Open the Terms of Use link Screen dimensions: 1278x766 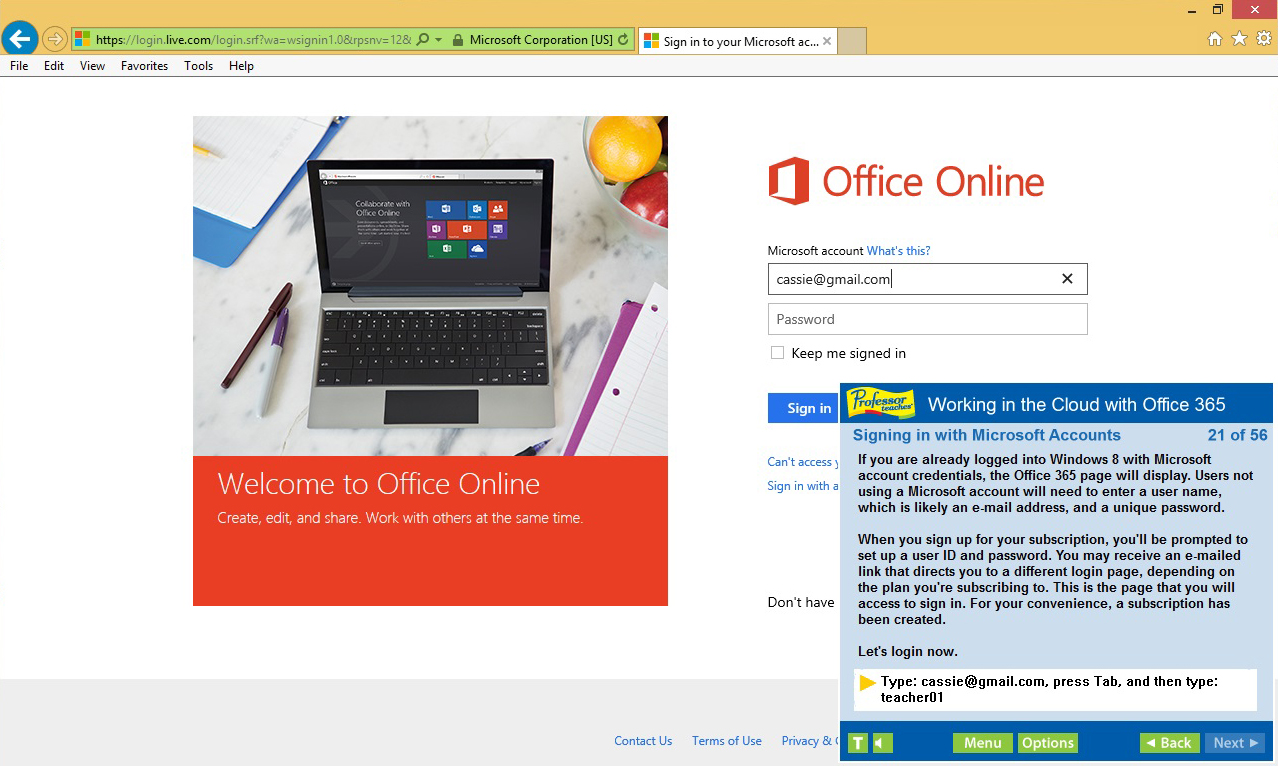point(726,740)
